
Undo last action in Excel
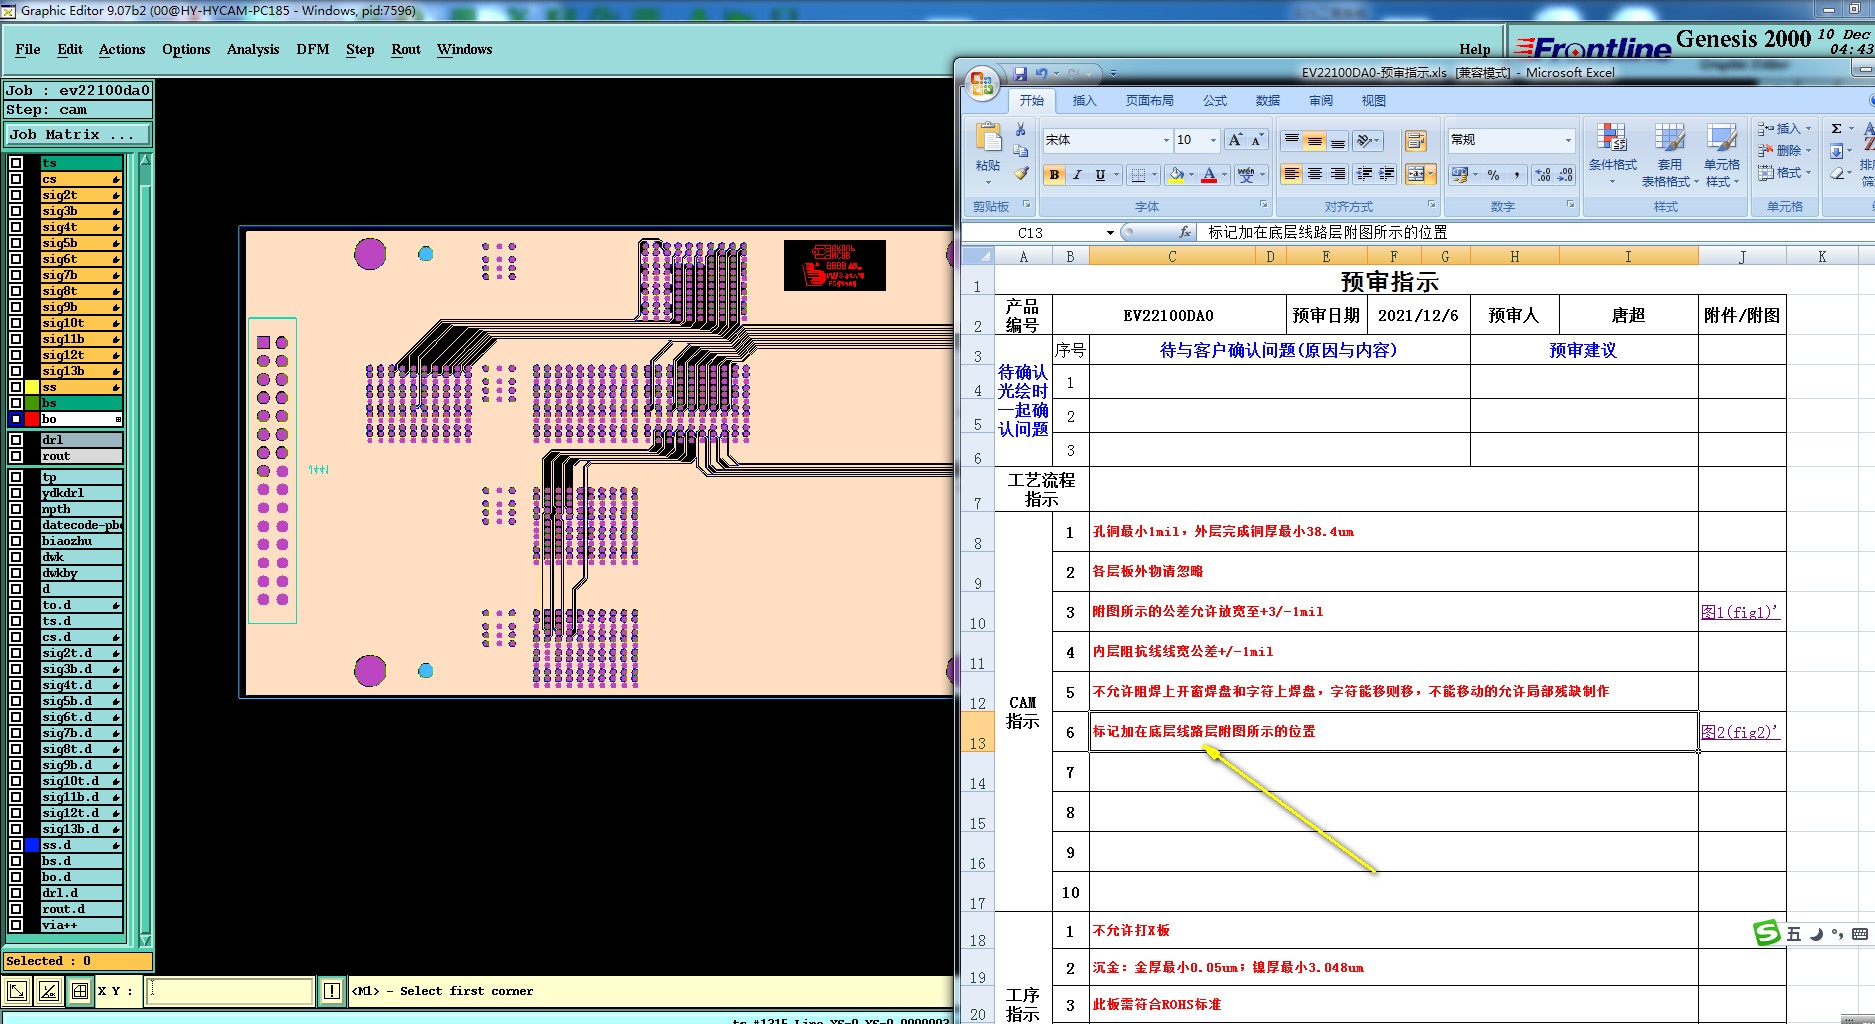click(x=1041, y=73)
